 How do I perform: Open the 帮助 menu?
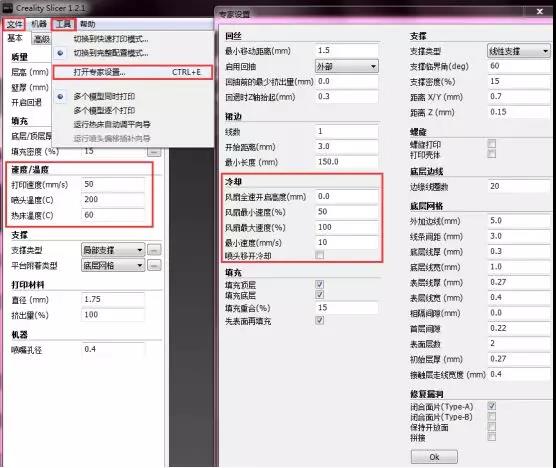pos(88,24)
